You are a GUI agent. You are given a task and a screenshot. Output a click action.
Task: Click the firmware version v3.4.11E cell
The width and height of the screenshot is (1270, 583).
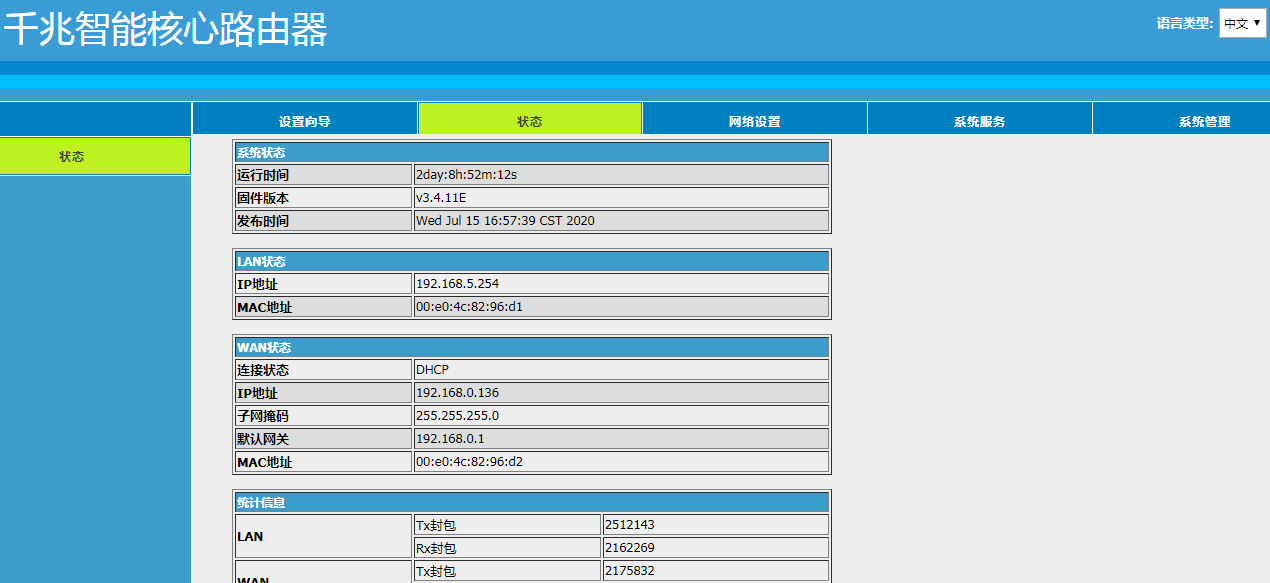[441, 198]
